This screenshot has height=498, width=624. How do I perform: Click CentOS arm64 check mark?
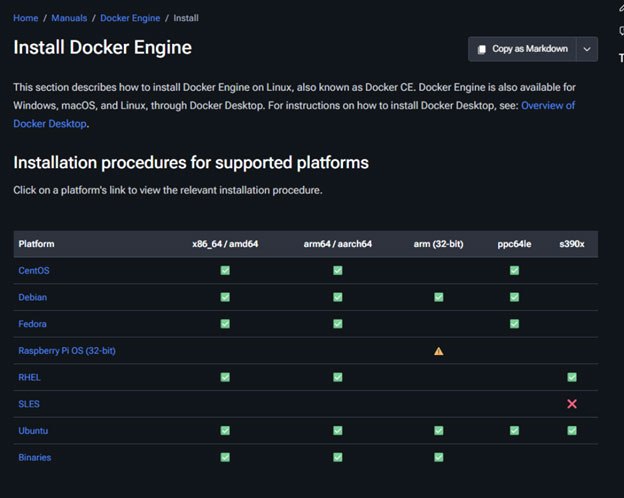pyautogui.click(x=338, y=271)
